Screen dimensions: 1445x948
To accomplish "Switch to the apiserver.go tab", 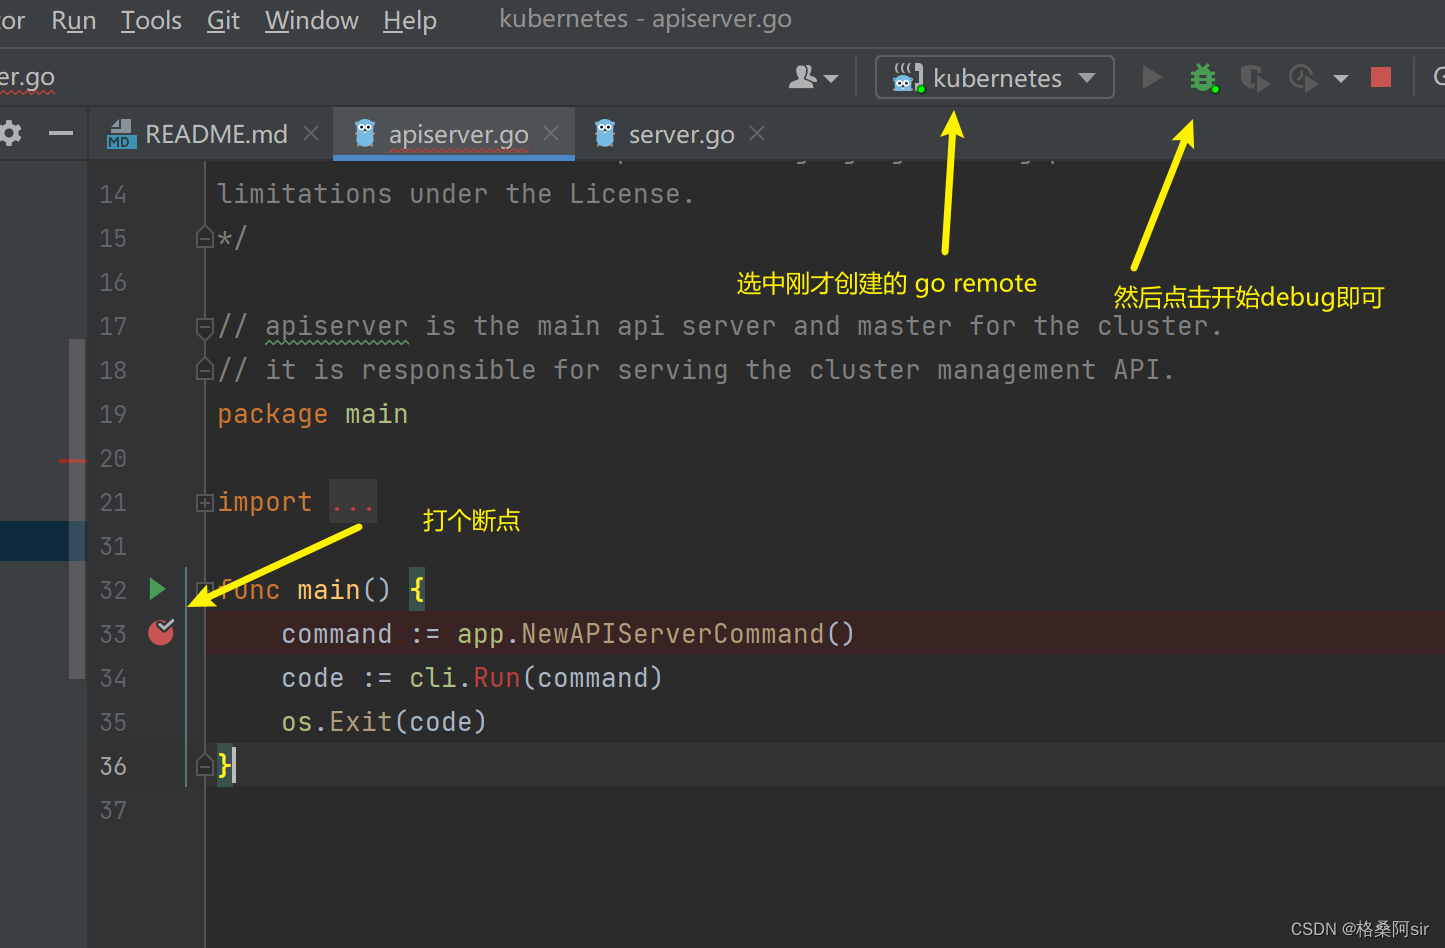I will pos(456,134).
